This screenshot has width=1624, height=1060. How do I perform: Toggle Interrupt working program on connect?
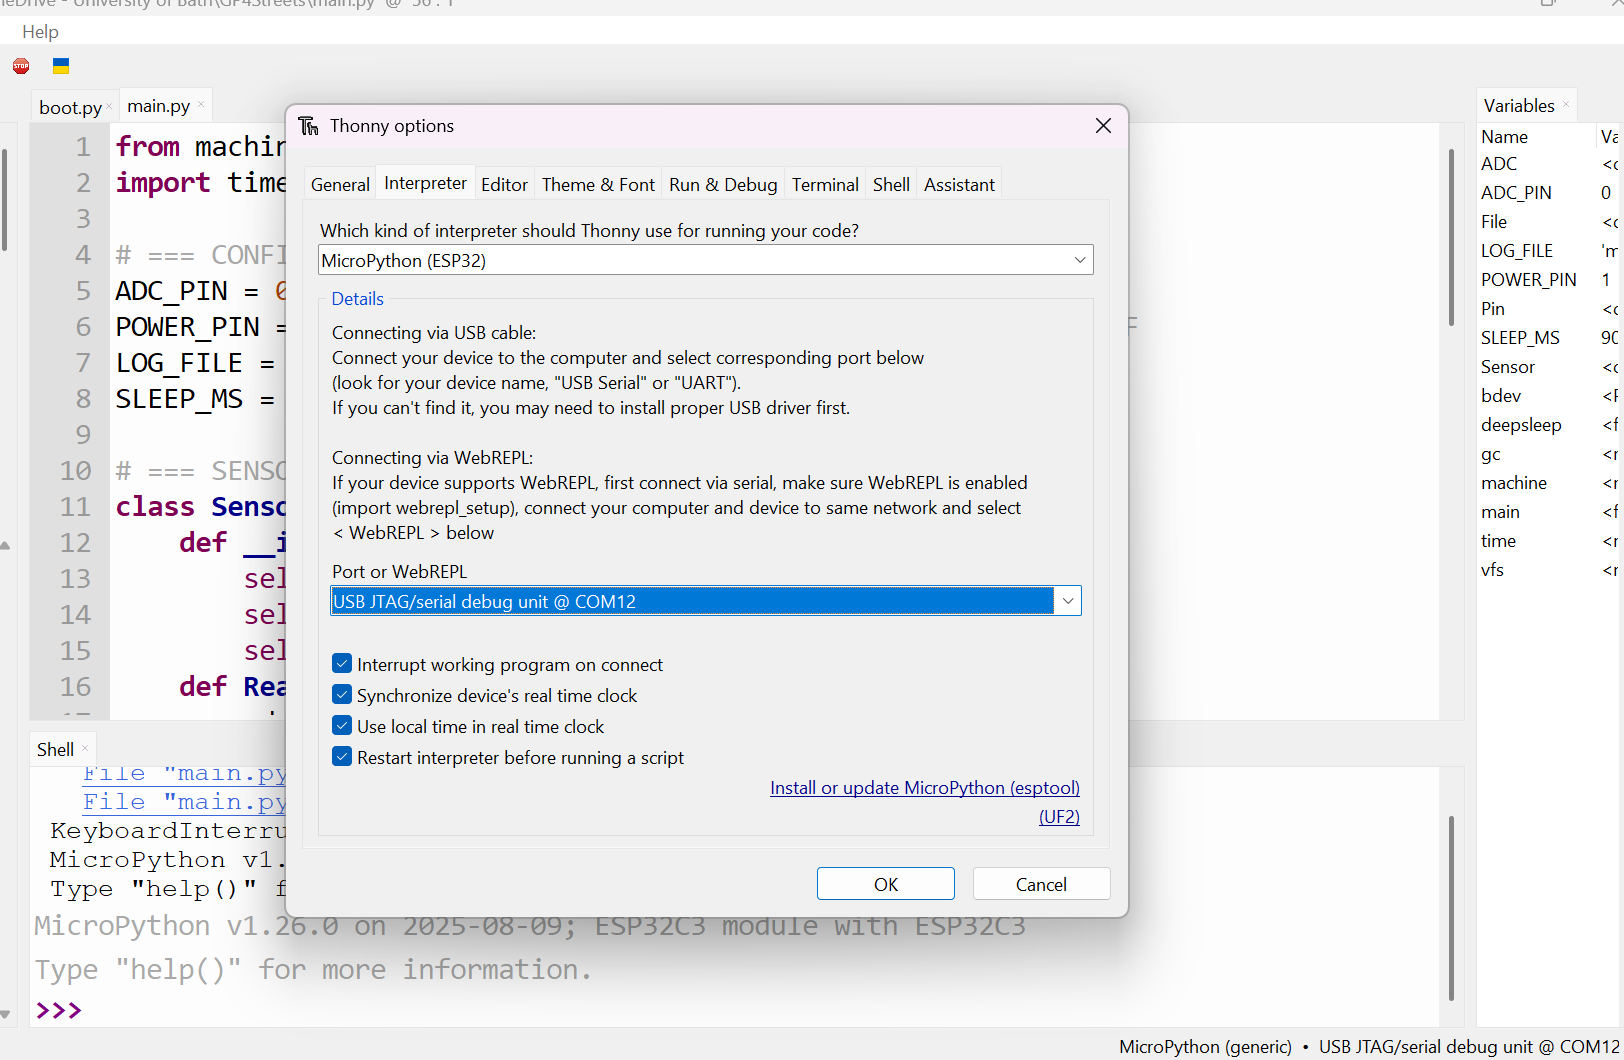[342, 664]
